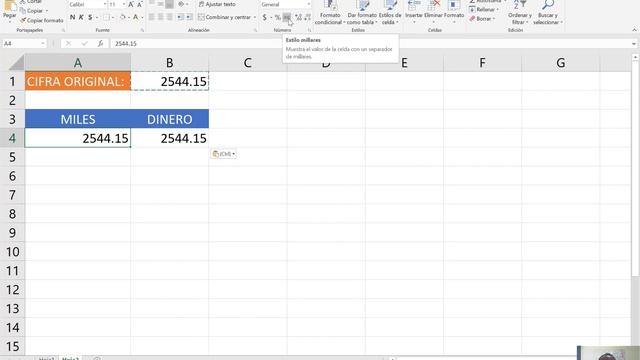This screenshot has height=360, width=640.
Task: Open the font color dropdown arrow
Action: point(142,18)
